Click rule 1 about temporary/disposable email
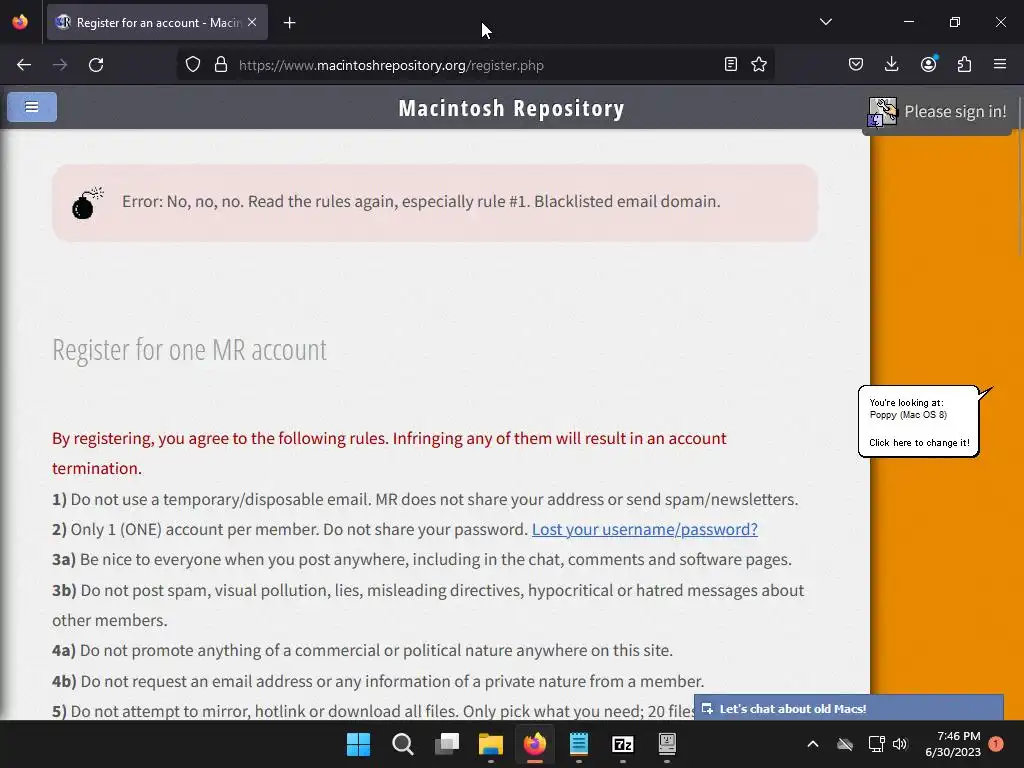 click(x=425, y=499)
